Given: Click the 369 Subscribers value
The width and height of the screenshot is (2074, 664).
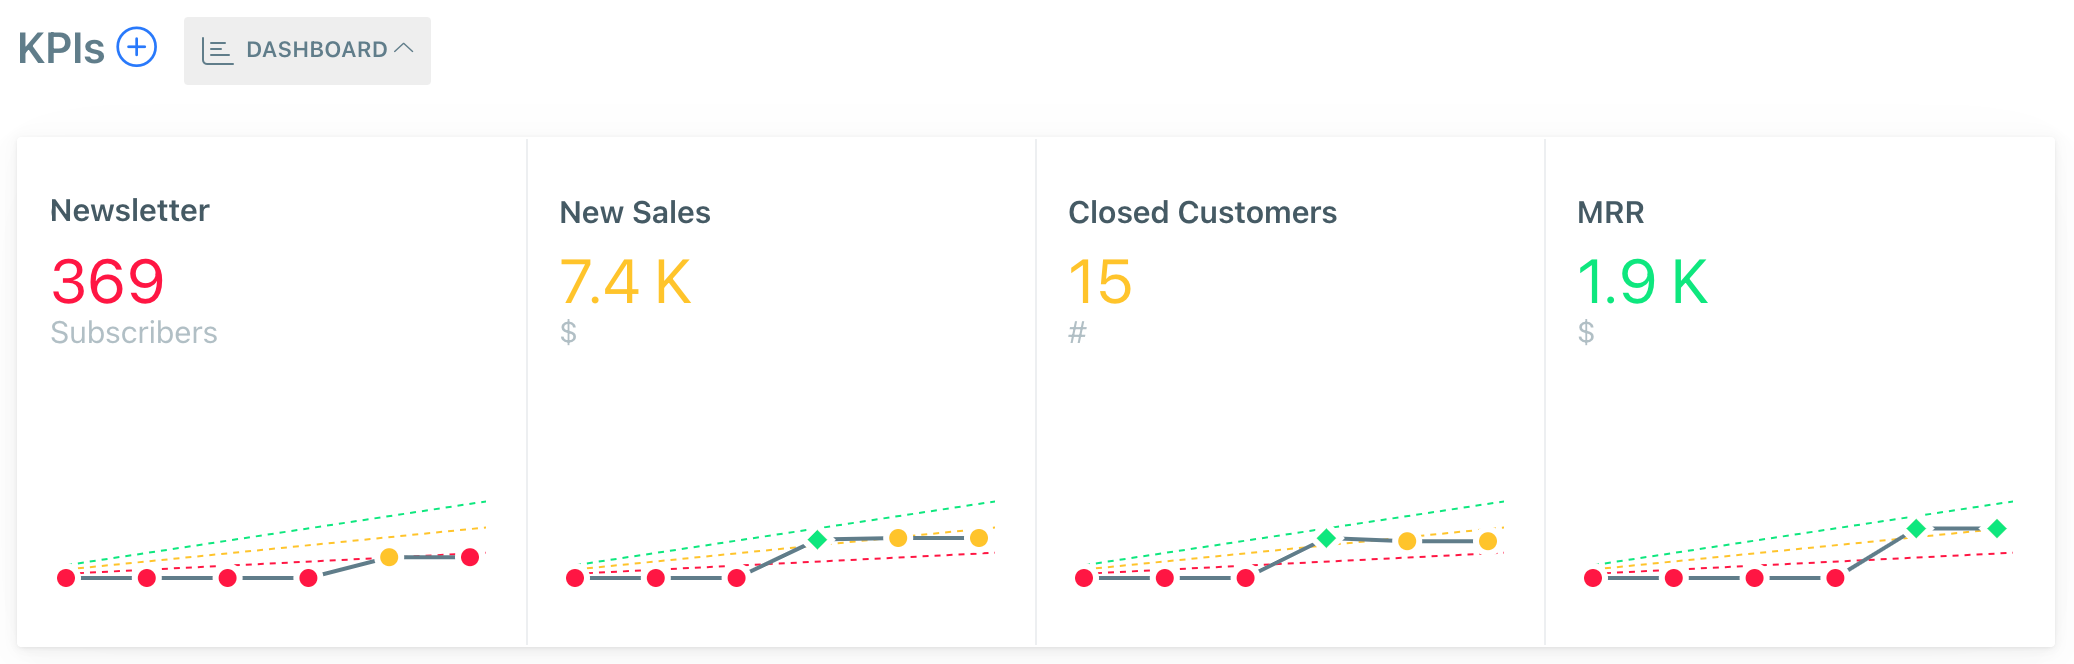Looking at the screenshot, I should click(x=108, y=281).
